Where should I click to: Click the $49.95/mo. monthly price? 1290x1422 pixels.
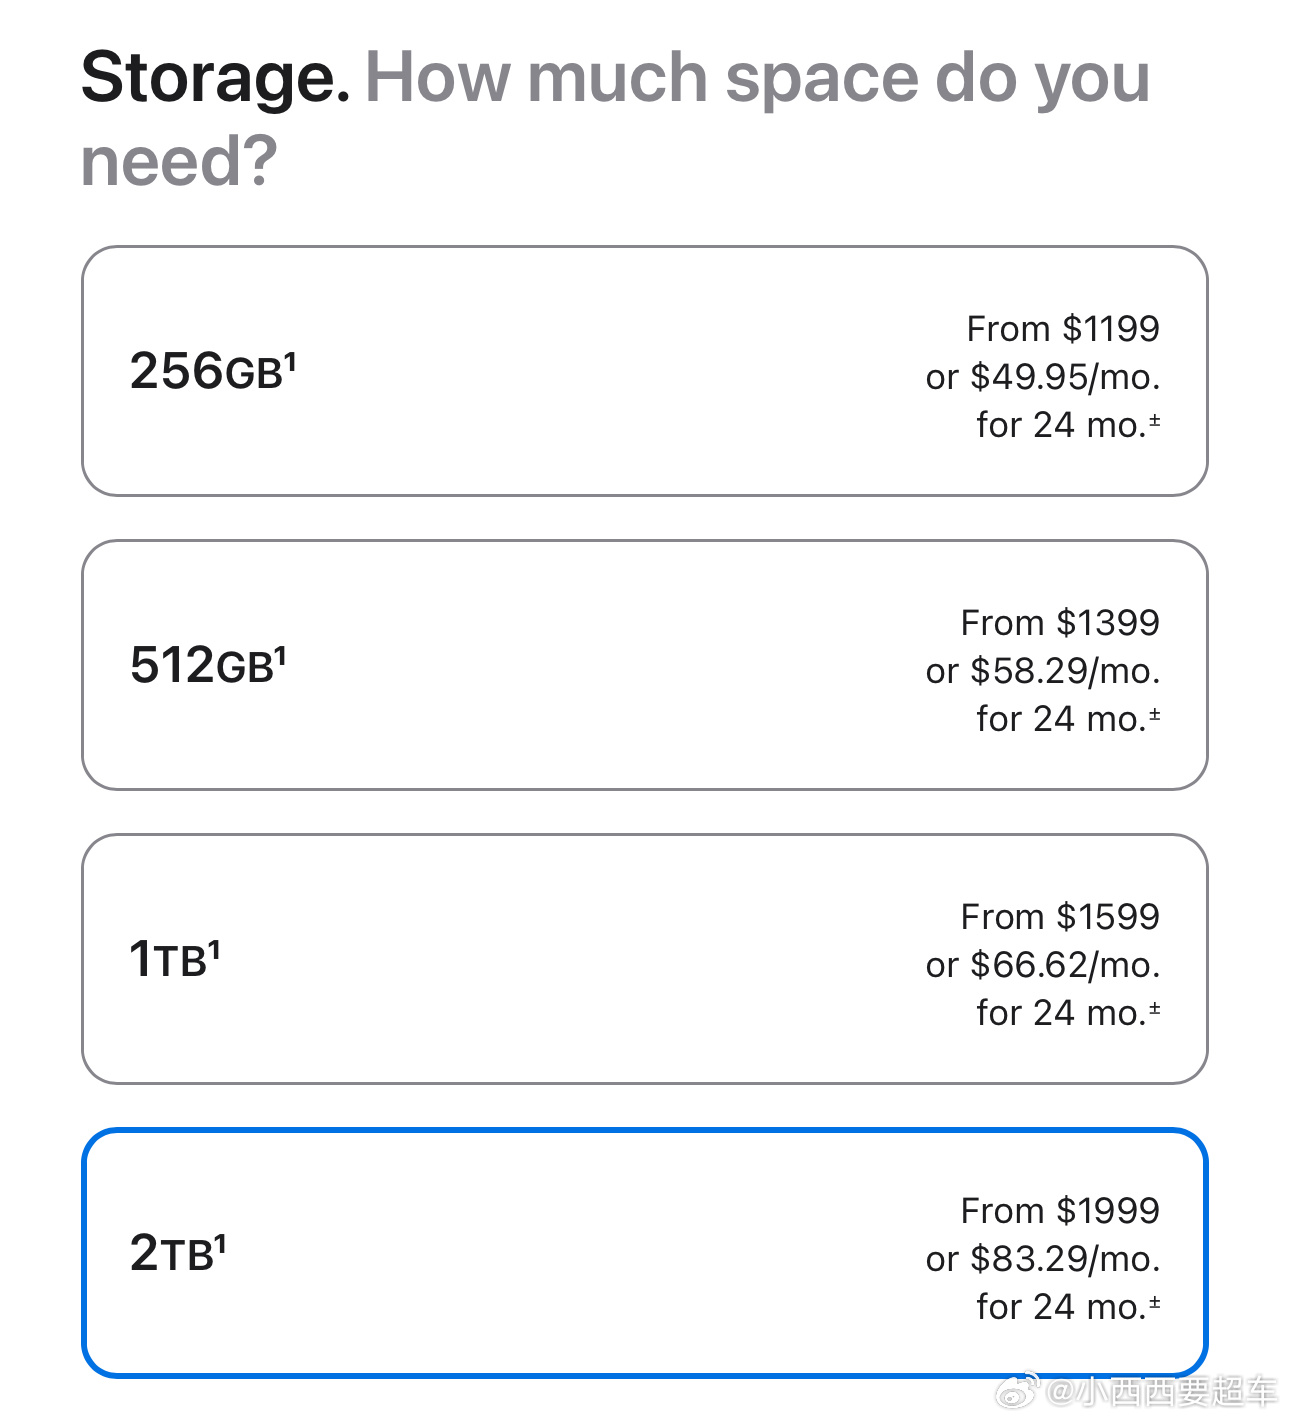point(1066,377)
